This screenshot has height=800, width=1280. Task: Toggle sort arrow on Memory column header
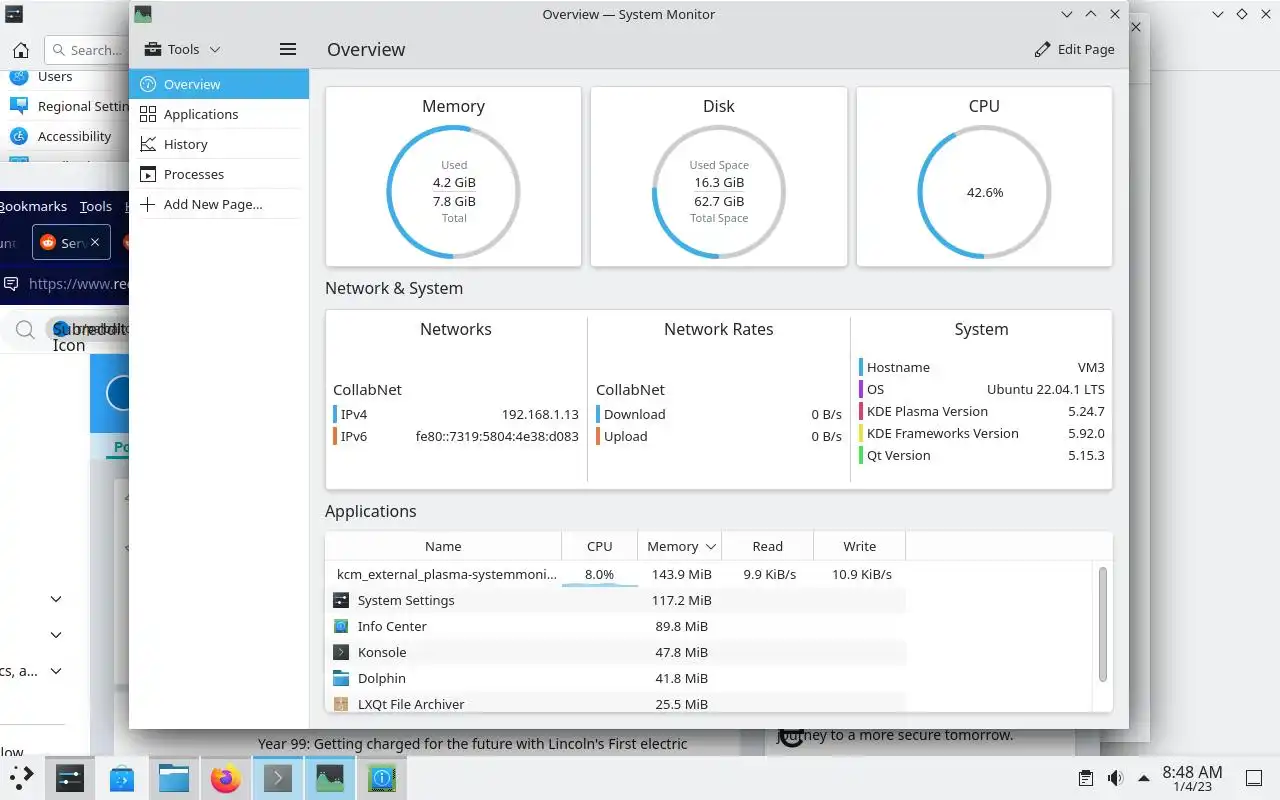(711, 547)
